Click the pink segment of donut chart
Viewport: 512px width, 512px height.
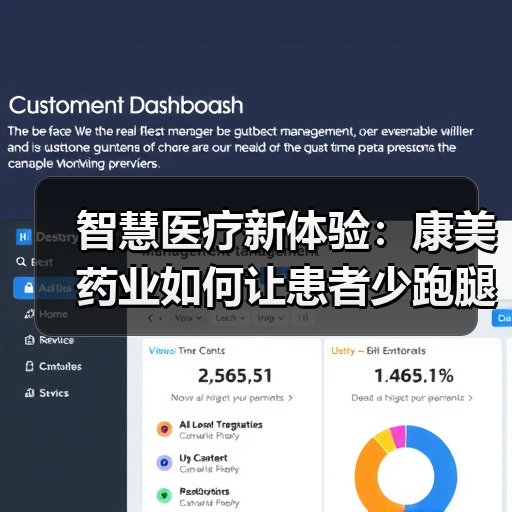click(399, 436)
